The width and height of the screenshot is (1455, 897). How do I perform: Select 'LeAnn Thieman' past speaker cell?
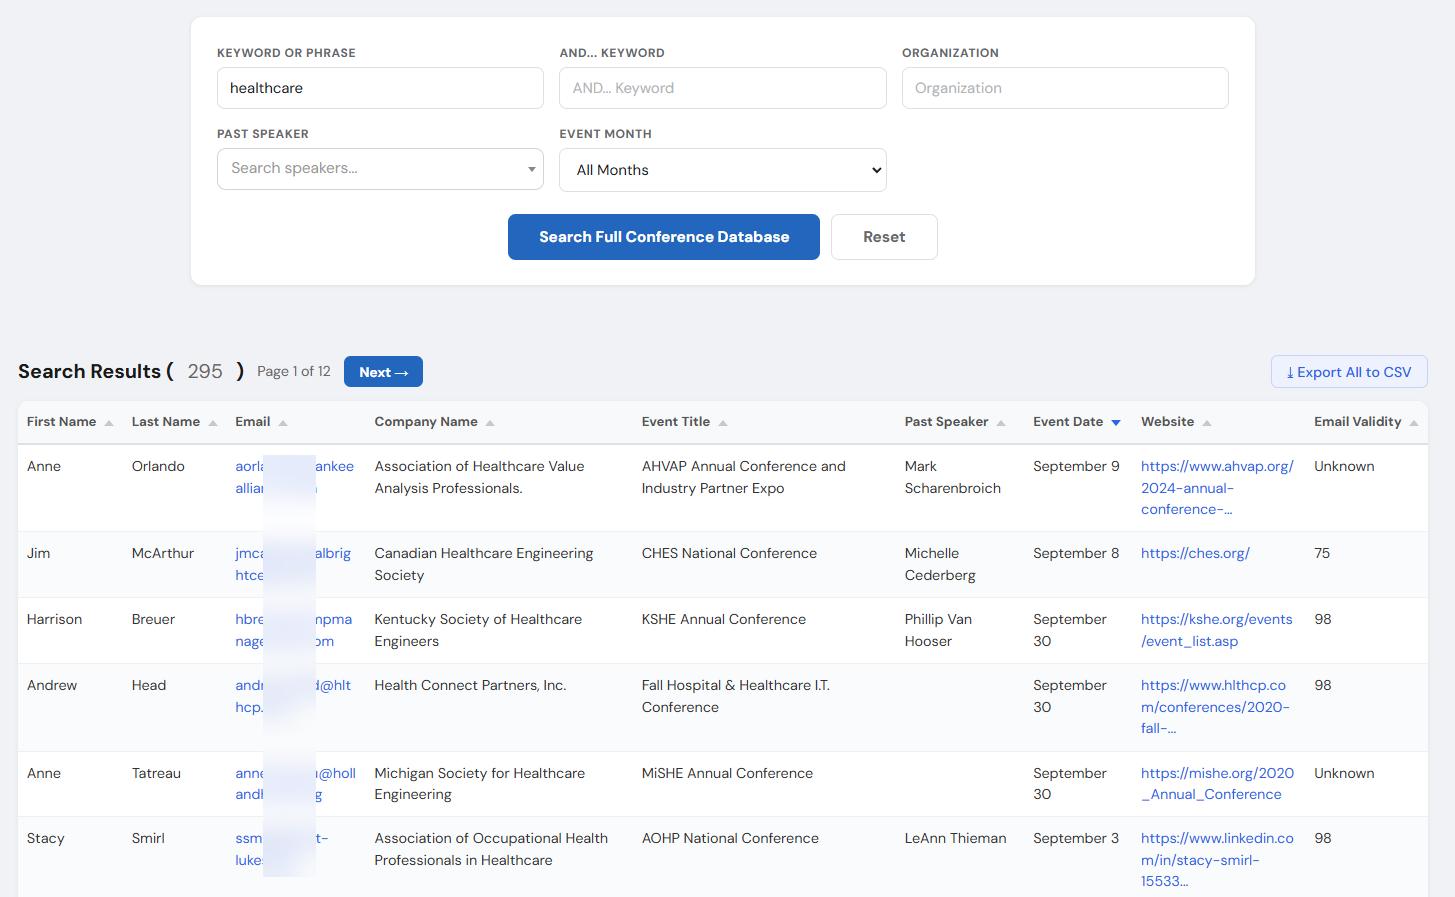pos(955,838)
